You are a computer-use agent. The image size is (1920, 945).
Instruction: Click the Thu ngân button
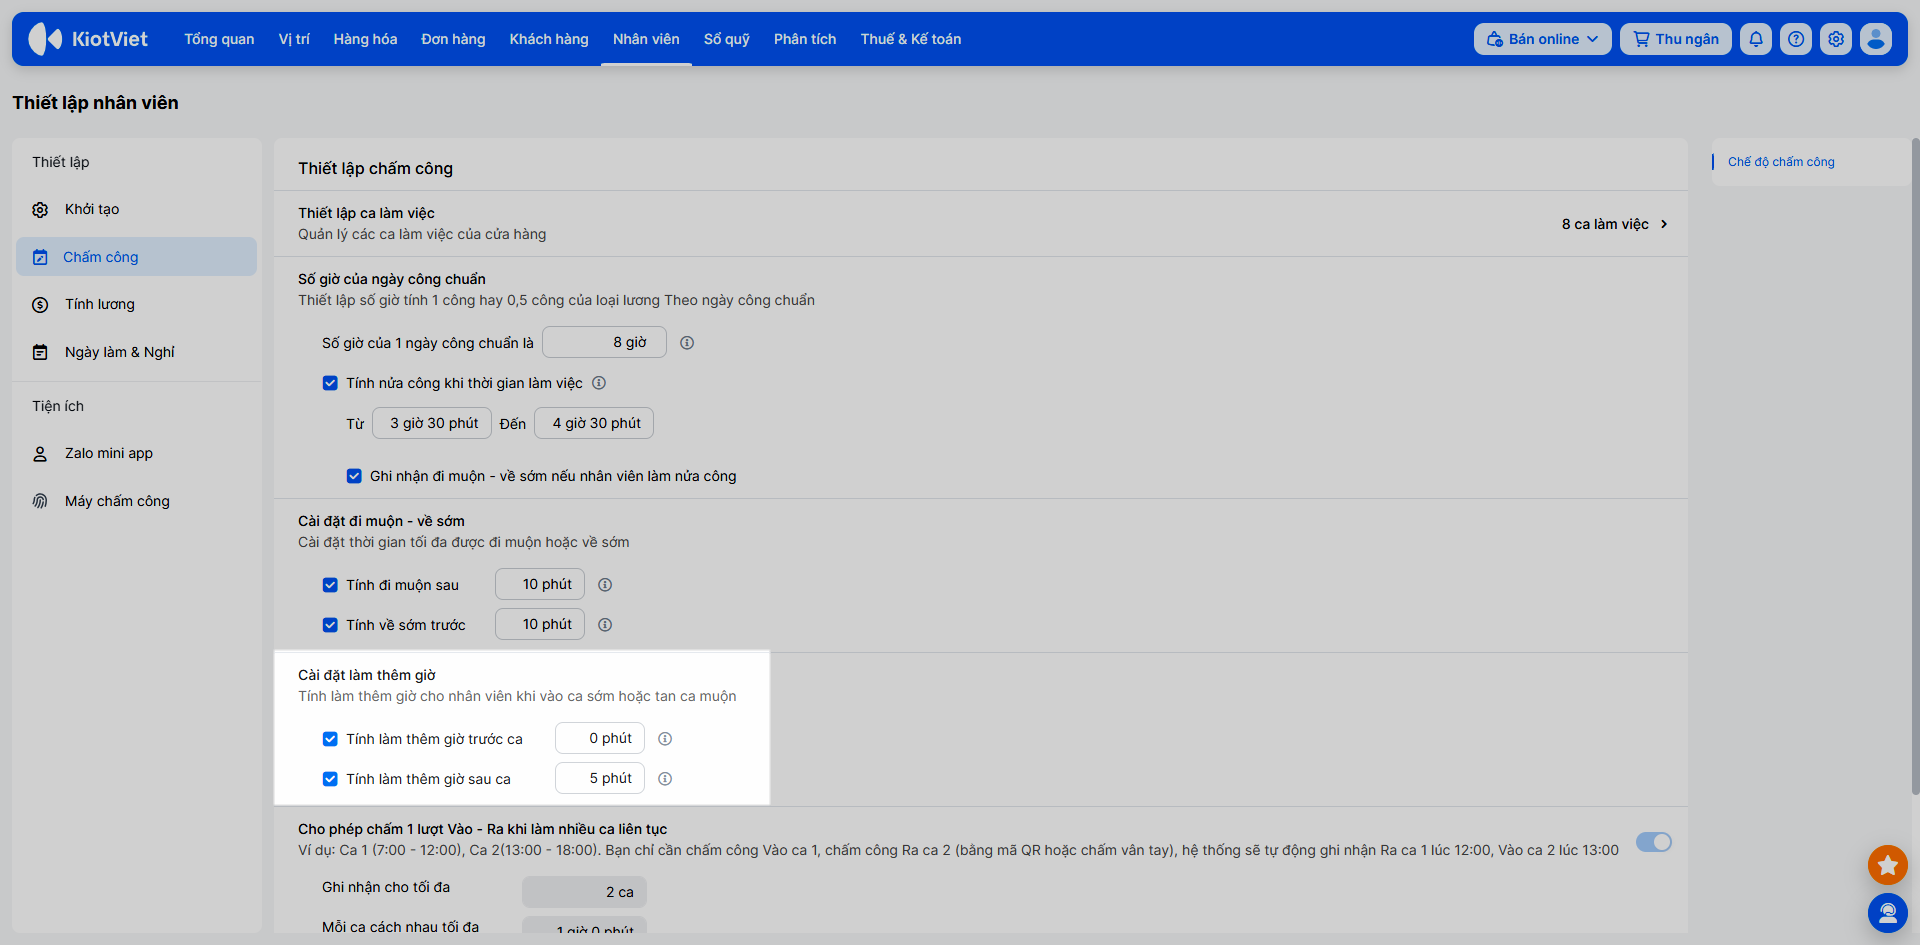pyautogui.click(x=1676, y=39)
